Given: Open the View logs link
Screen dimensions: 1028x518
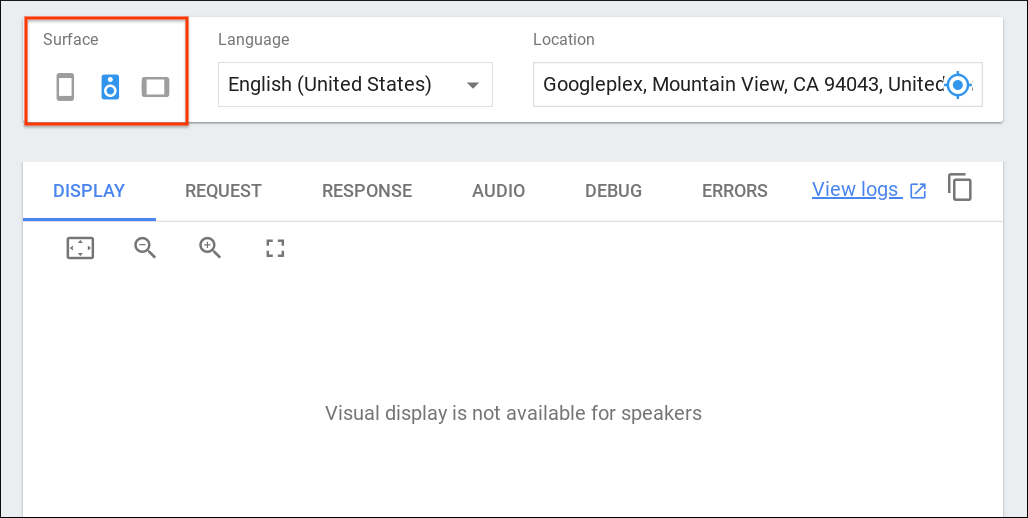Looking at the screenshot, I should coord(855,190).
